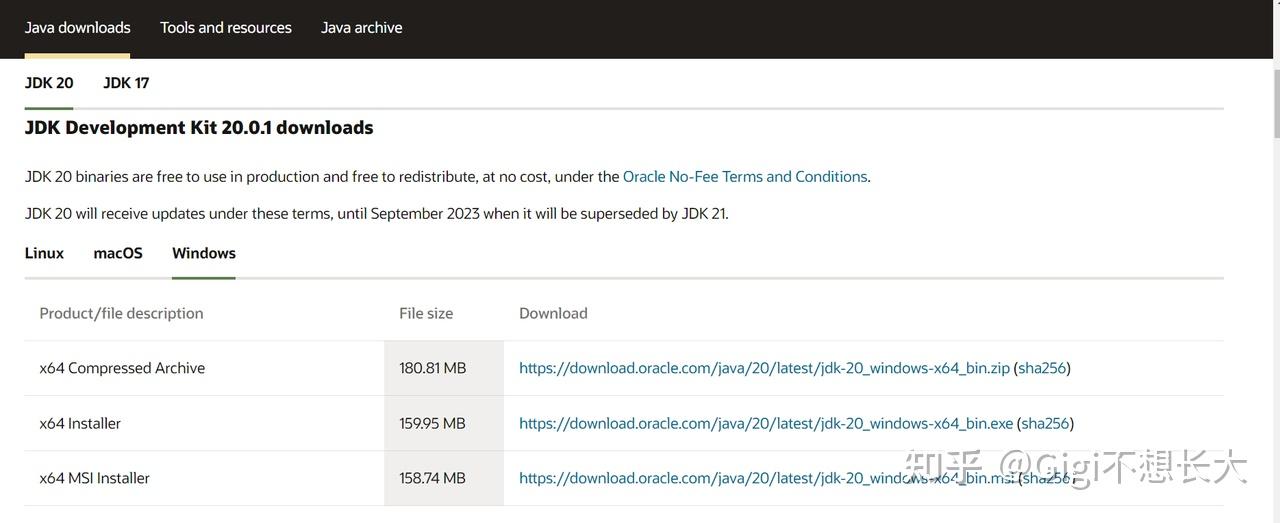Select the Windows tab
This screenshot has height=523, width=1280.
click(204, 253)
